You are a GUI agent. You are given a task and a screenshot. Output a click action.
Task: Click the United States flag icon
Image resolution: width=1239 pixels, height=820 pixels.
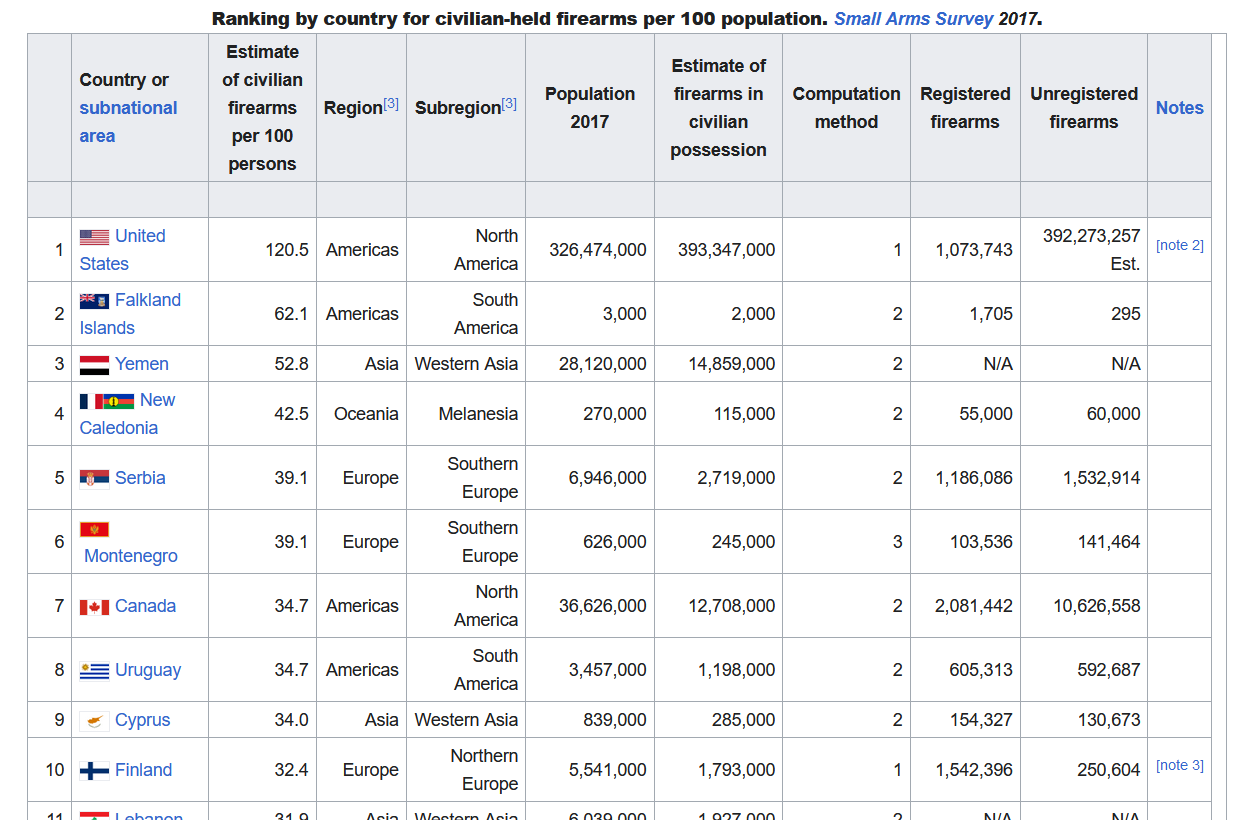tap(94, 237)
